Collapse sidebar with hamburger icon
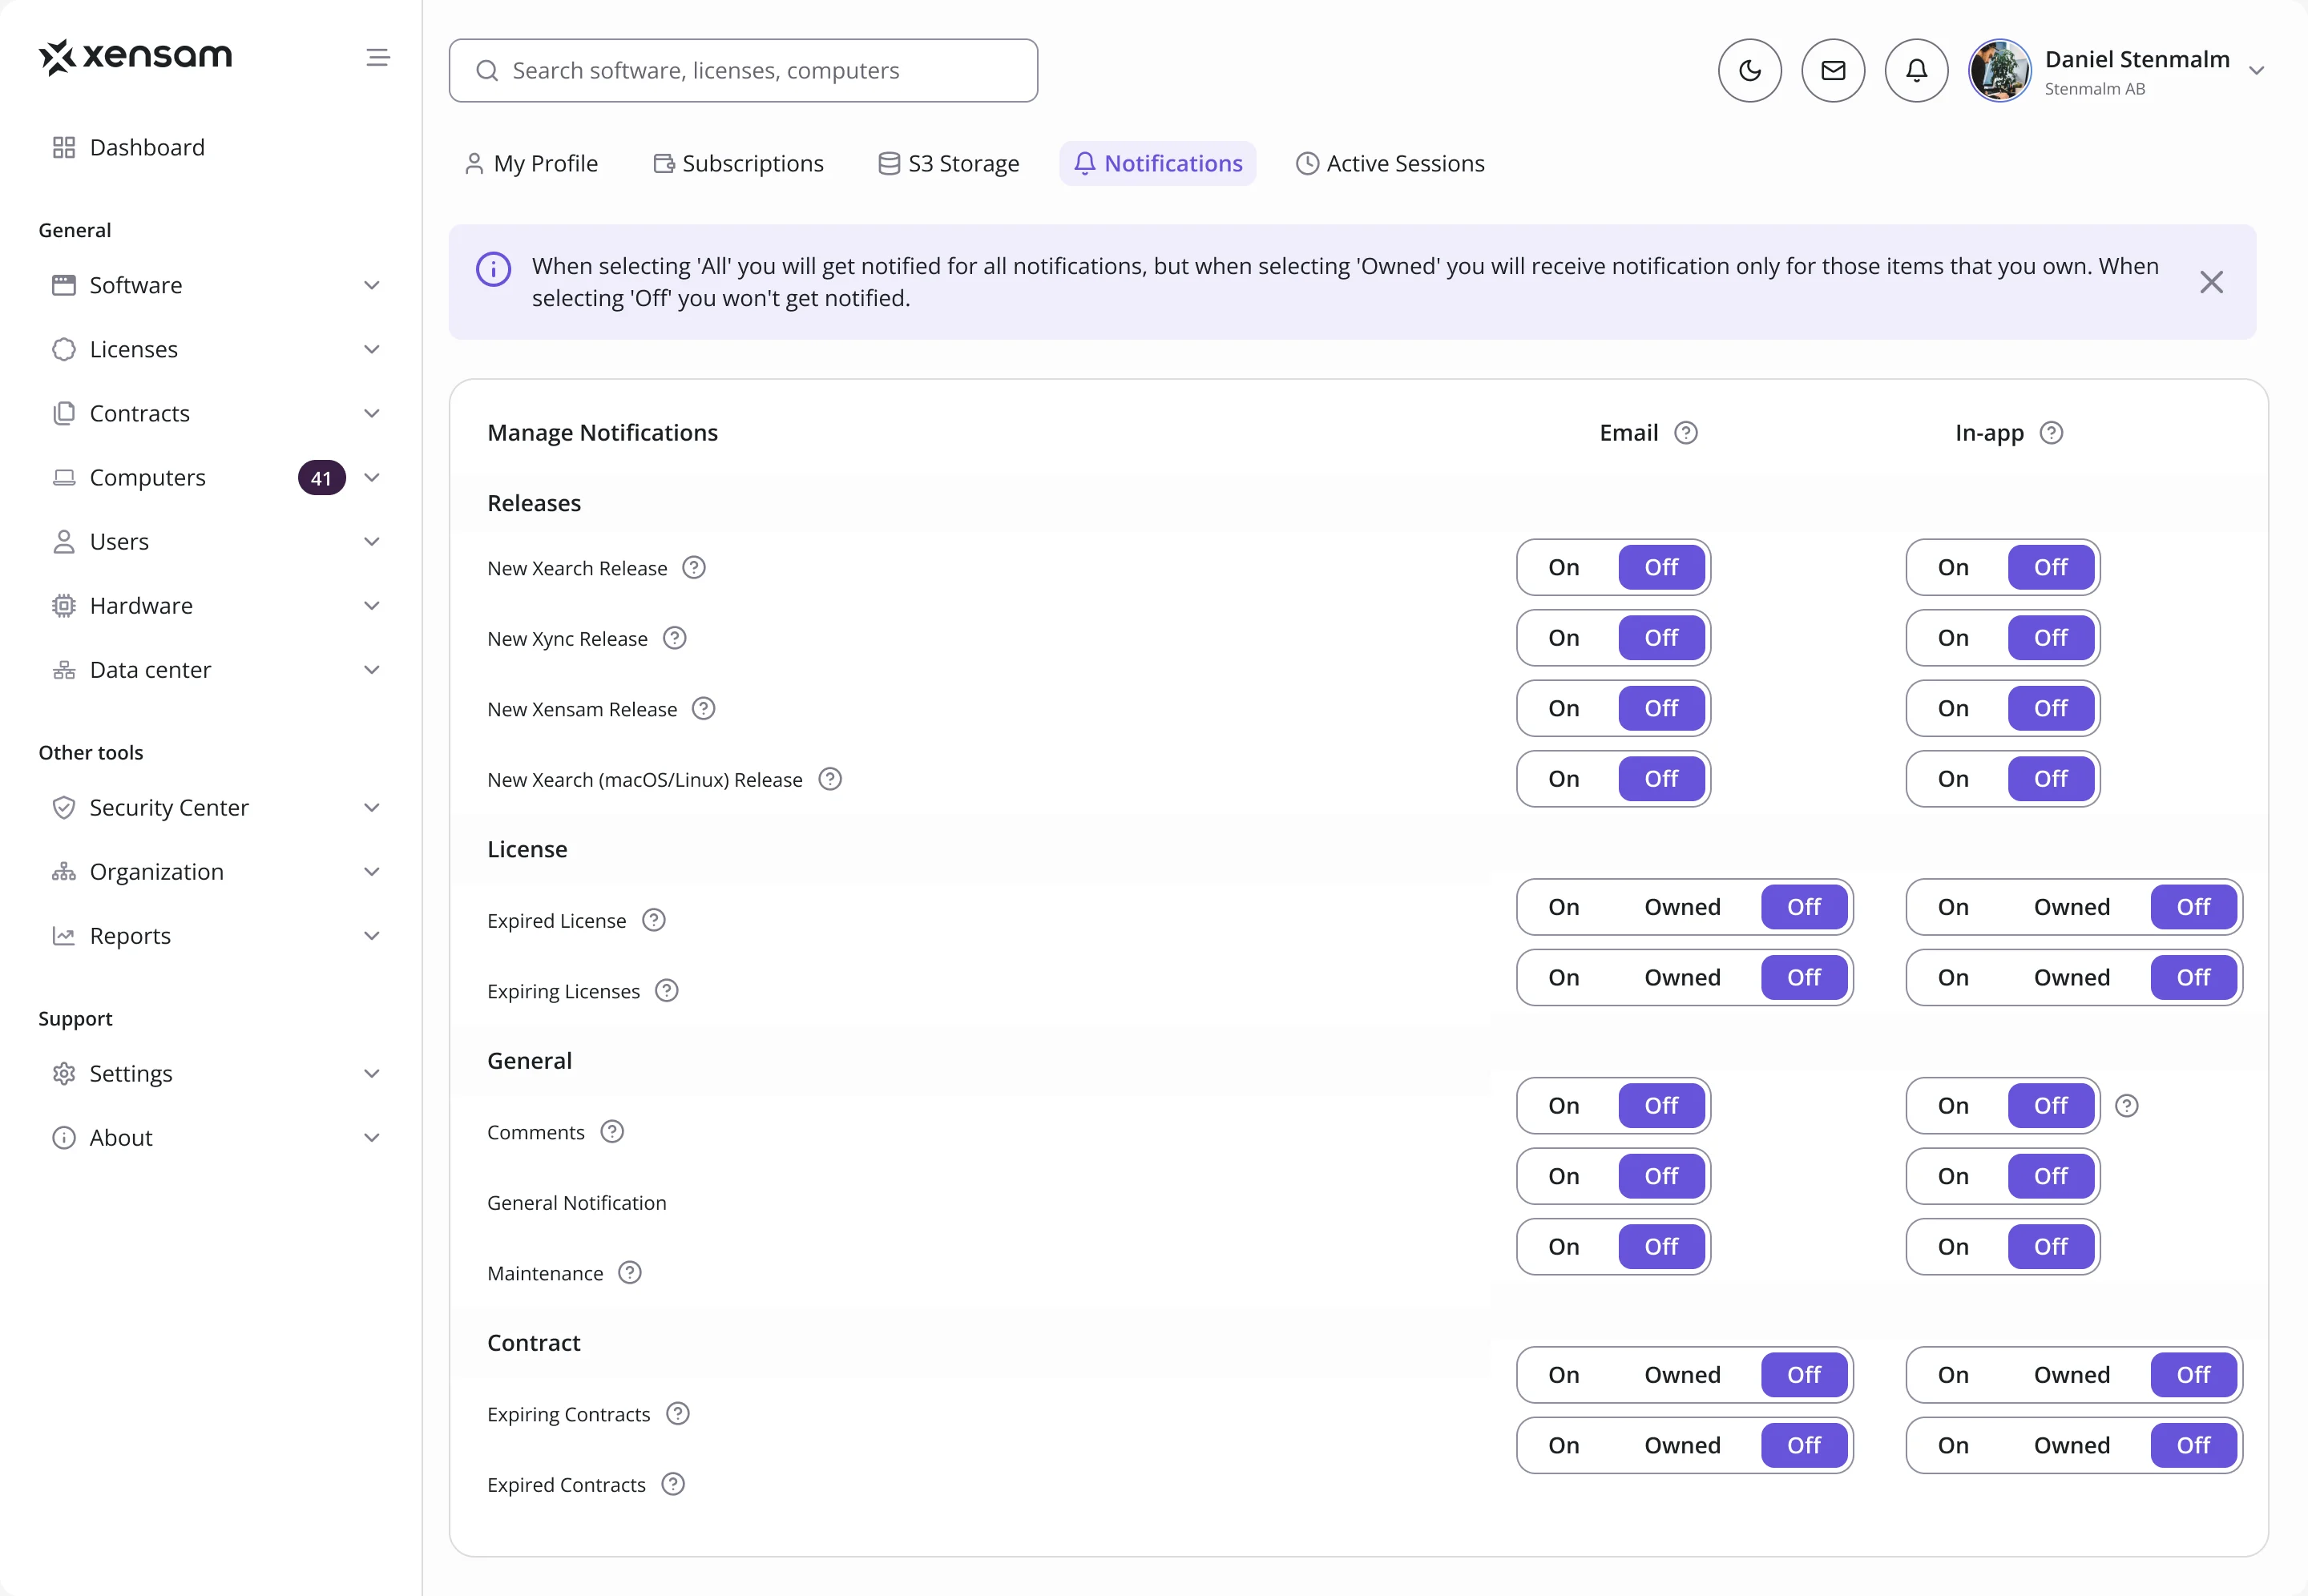Screen dimensions: 2308x1596 click(378, 58)
